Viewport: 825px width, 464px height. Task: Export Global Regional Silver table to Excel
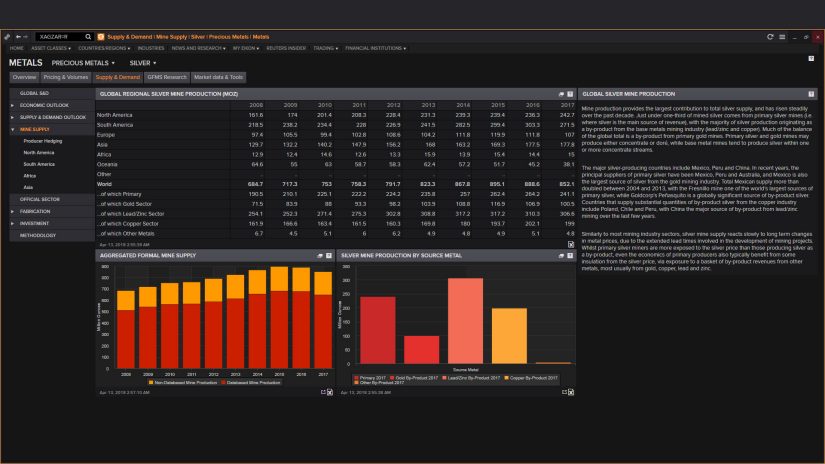[x=571, y=244]
